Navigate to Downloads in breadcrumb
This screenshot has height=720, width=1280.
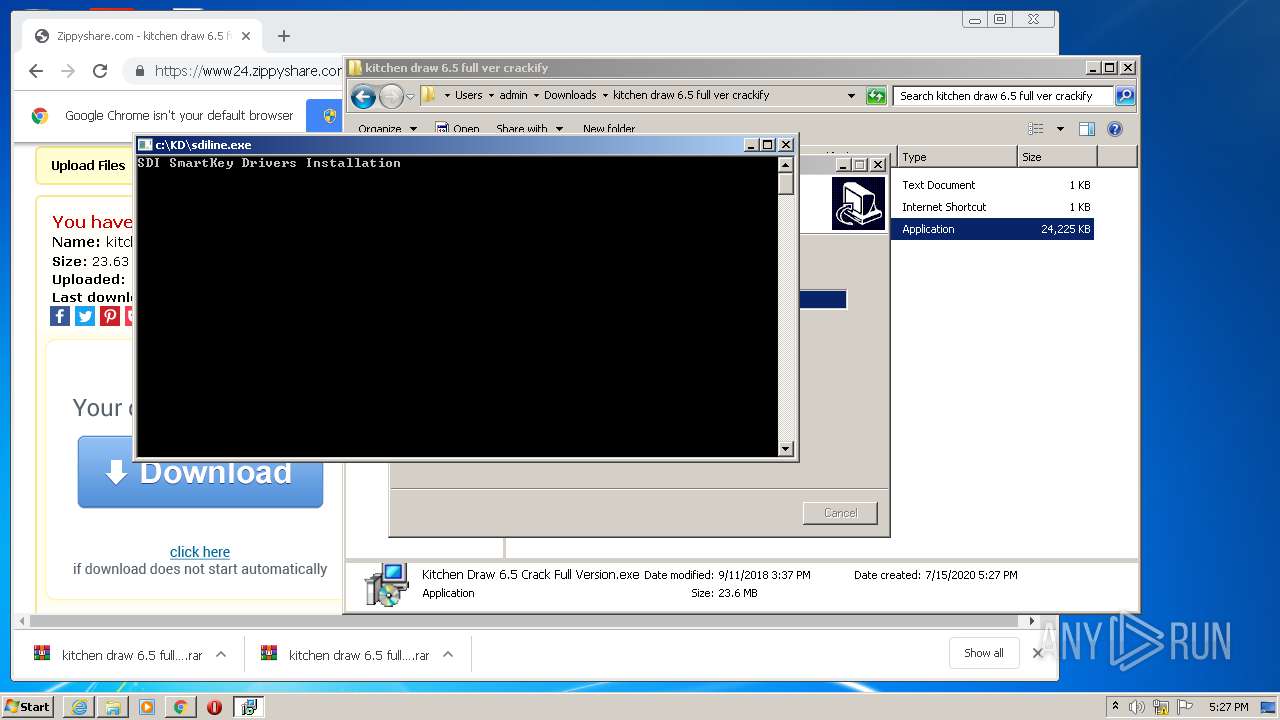(570, 95)
